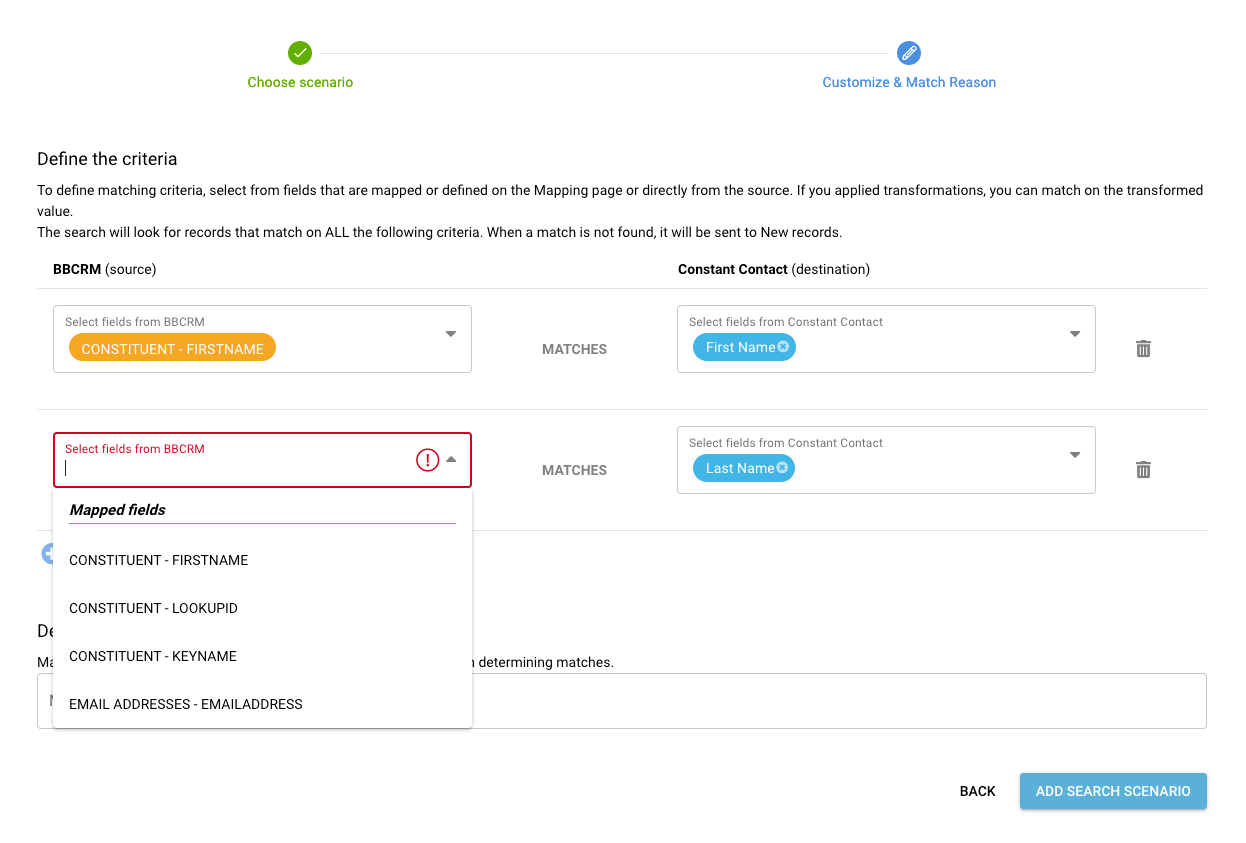Click the Select fields from BBCRM search input

pos(200,468)
